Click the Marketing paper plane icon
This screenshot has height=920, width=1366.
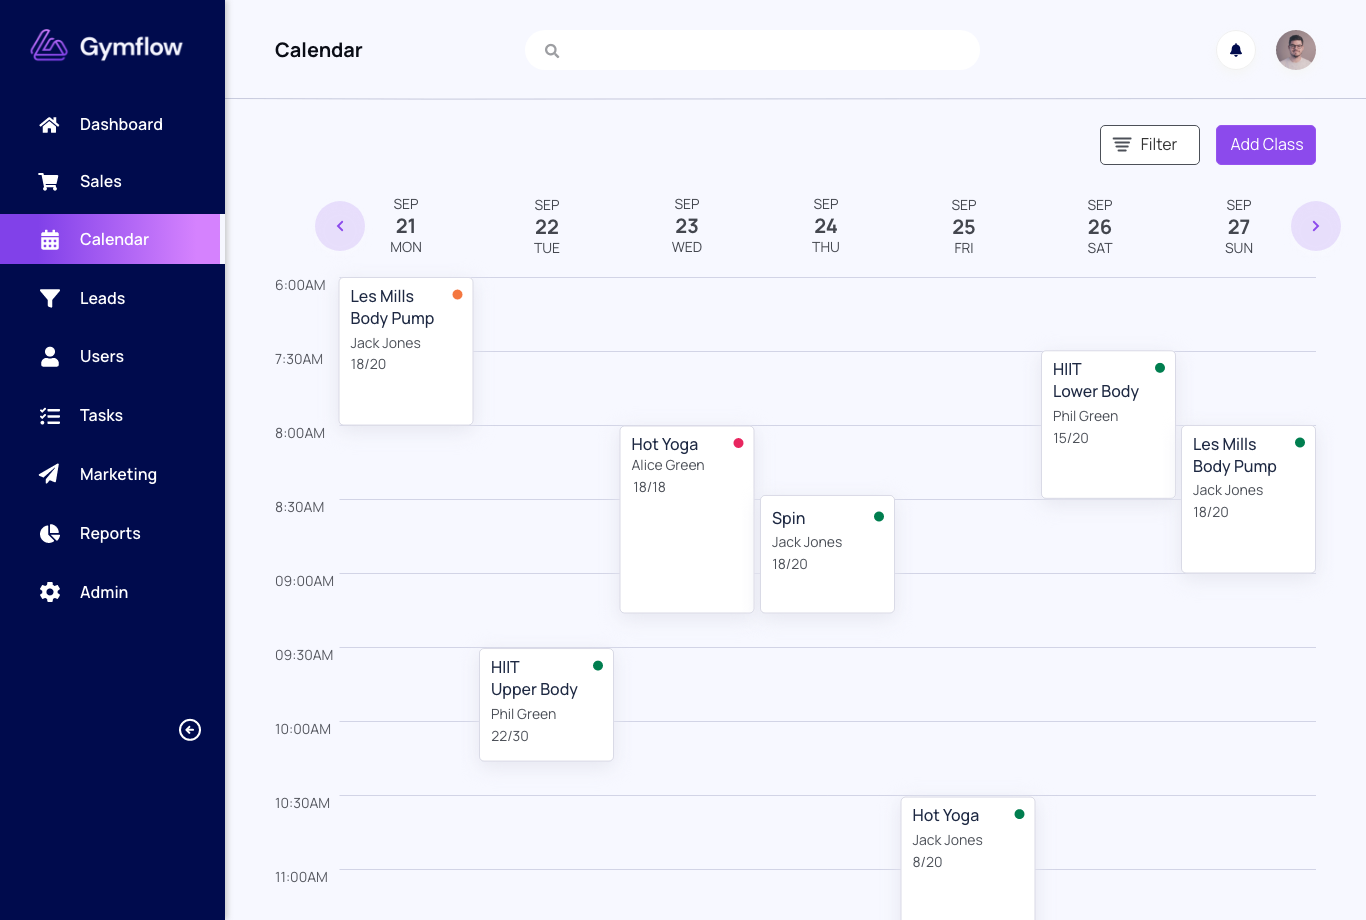(x=49, y=474)
